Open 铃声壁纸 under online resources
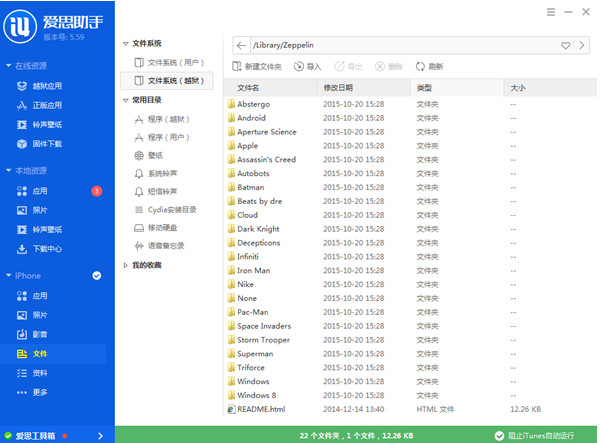 [x=46, y=125]
